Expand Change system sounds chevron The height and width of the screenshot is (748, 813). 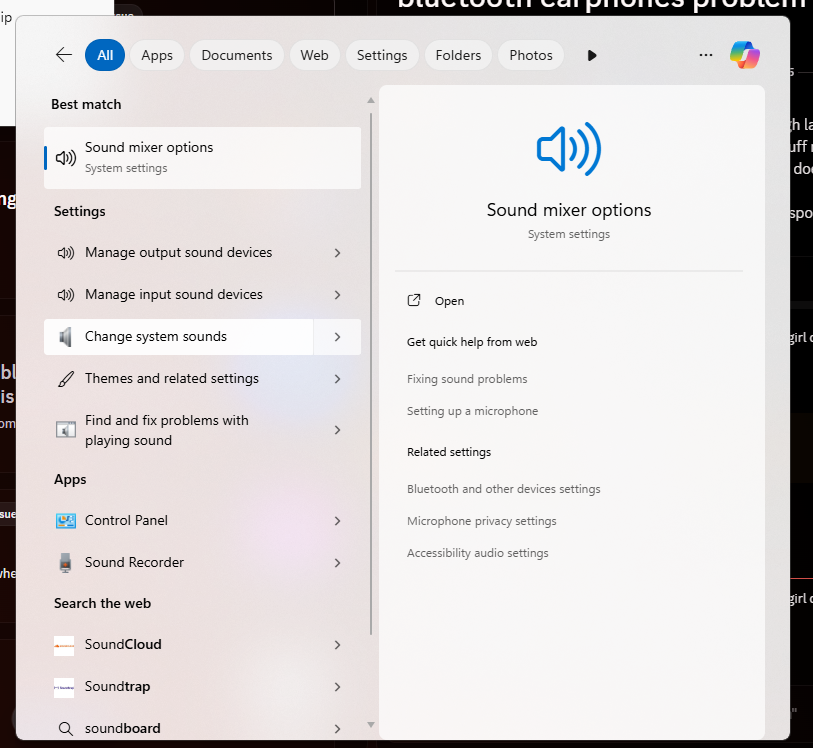point(338,337)
